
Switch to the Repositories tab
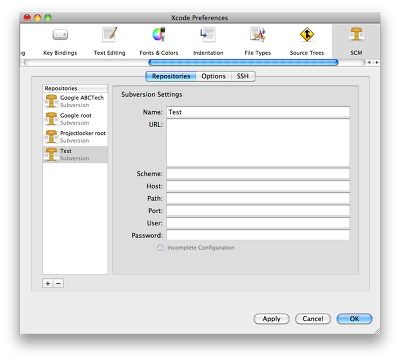pyautogui.click(x=171, y=76)
